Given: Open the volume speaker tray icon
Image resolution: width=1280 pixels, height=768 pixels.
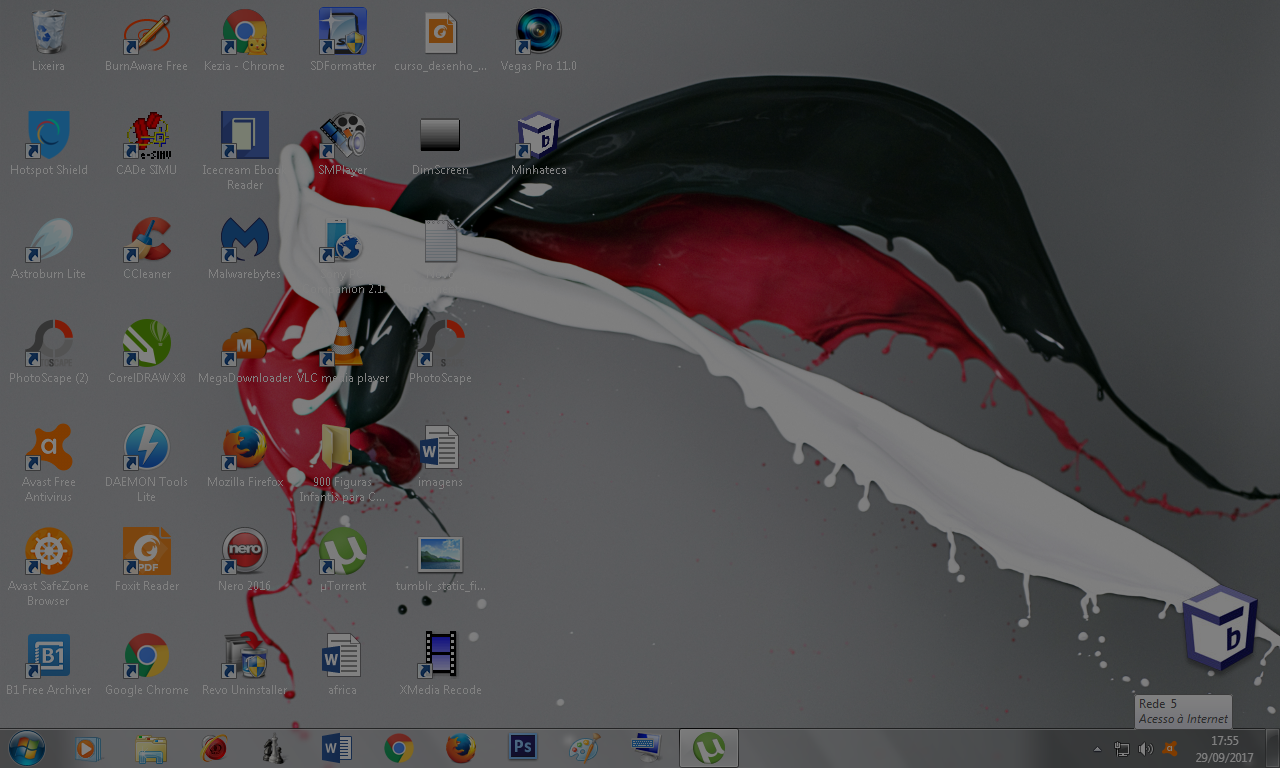Looking at the screenshot, I should [x=1146, y=748].
